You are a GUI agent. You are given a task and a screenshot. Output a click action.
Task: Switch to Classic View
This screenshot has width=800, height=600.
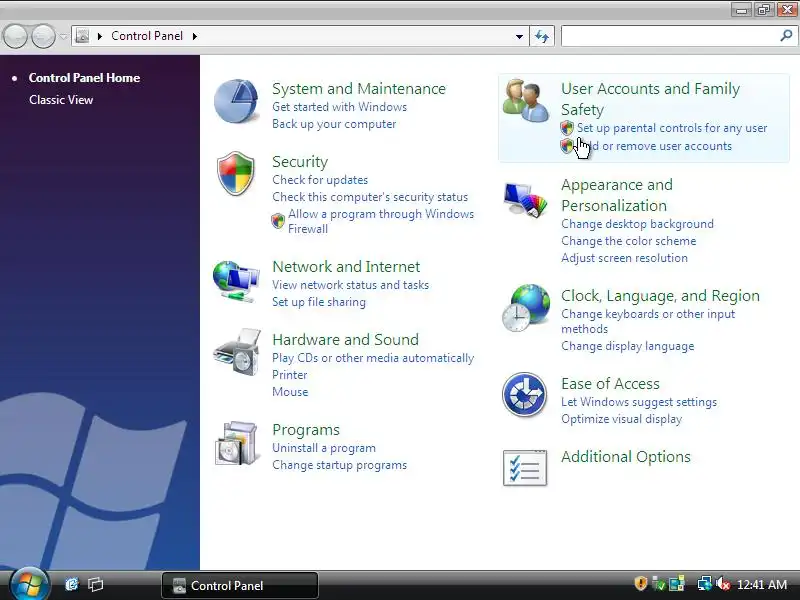(x=61, y=99)
